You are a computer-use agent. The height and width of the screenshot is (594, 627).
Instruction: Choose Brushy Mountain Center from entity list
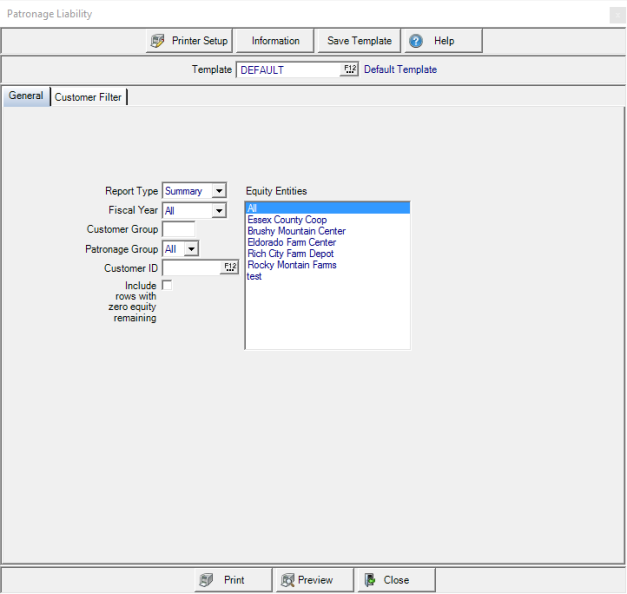click(296, 231)
